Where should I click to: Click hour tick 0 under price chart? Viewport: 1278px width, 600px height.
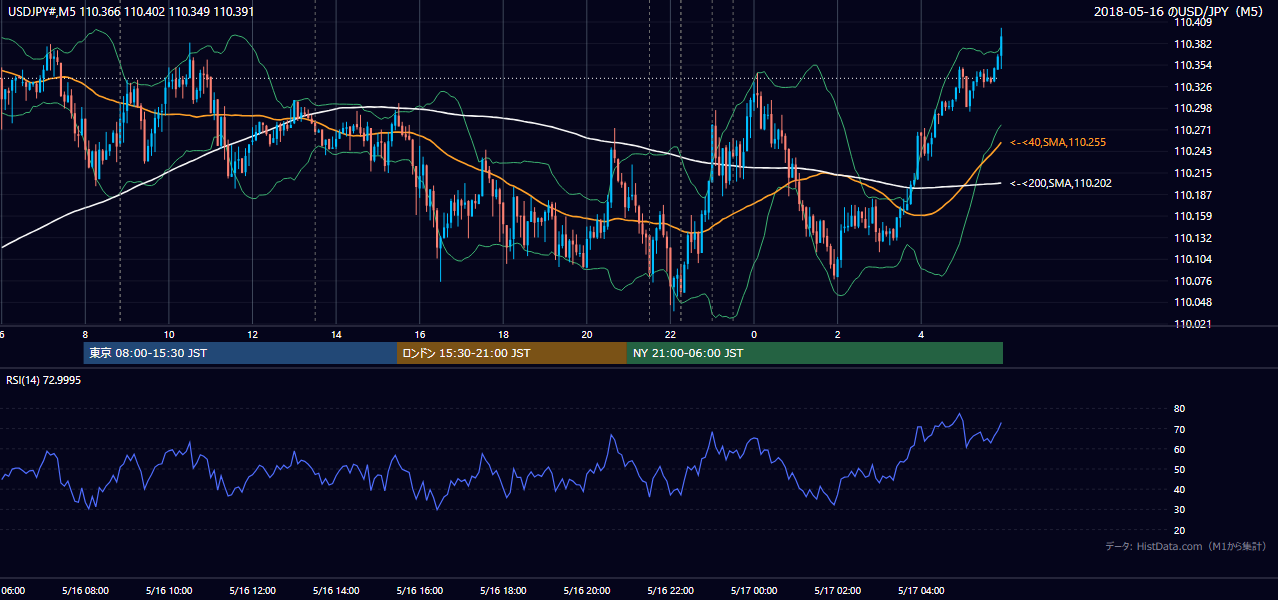click(754, 335)
